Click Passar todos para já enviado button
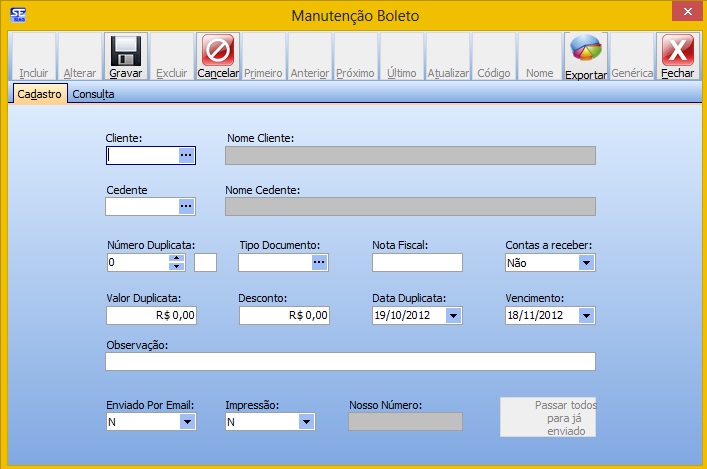 548,417
